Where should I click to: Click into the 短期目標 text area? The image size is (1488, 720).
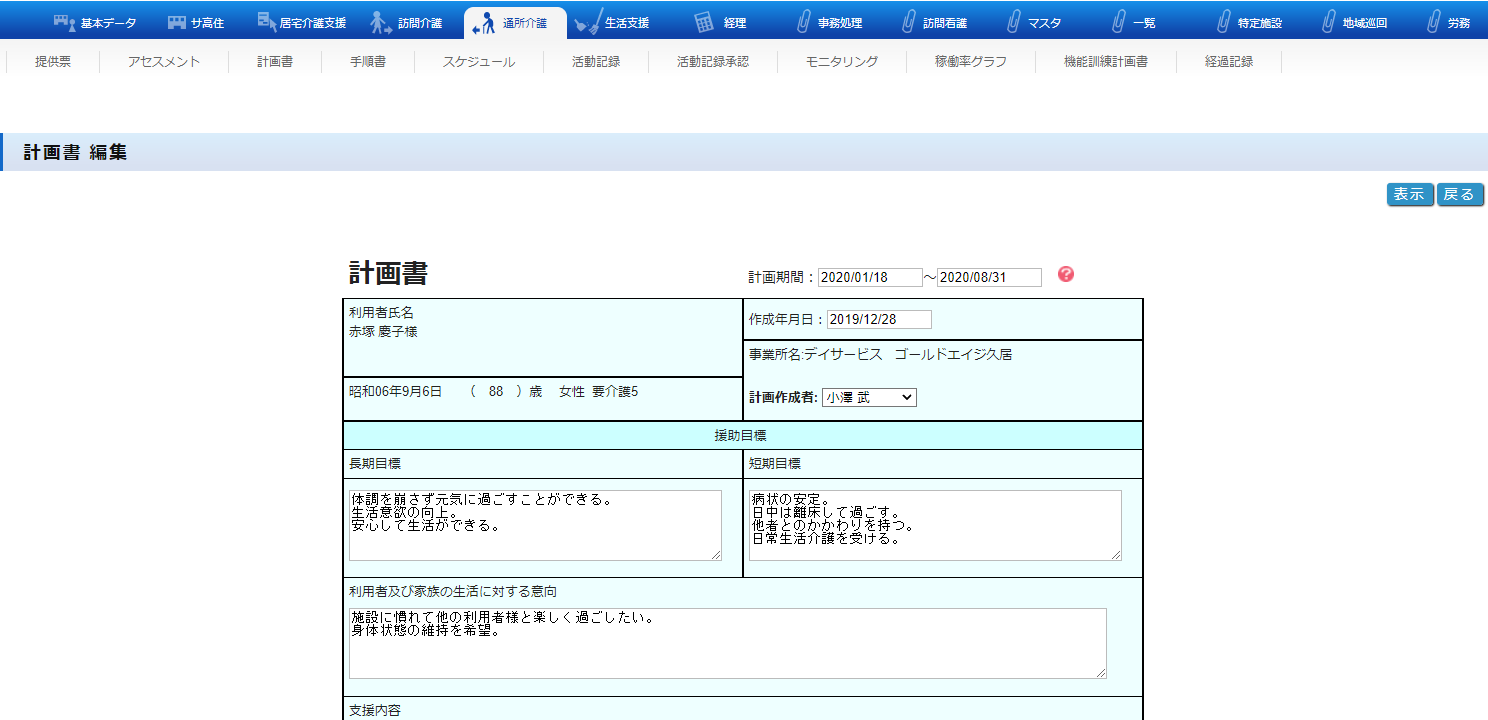coord(934,525)
